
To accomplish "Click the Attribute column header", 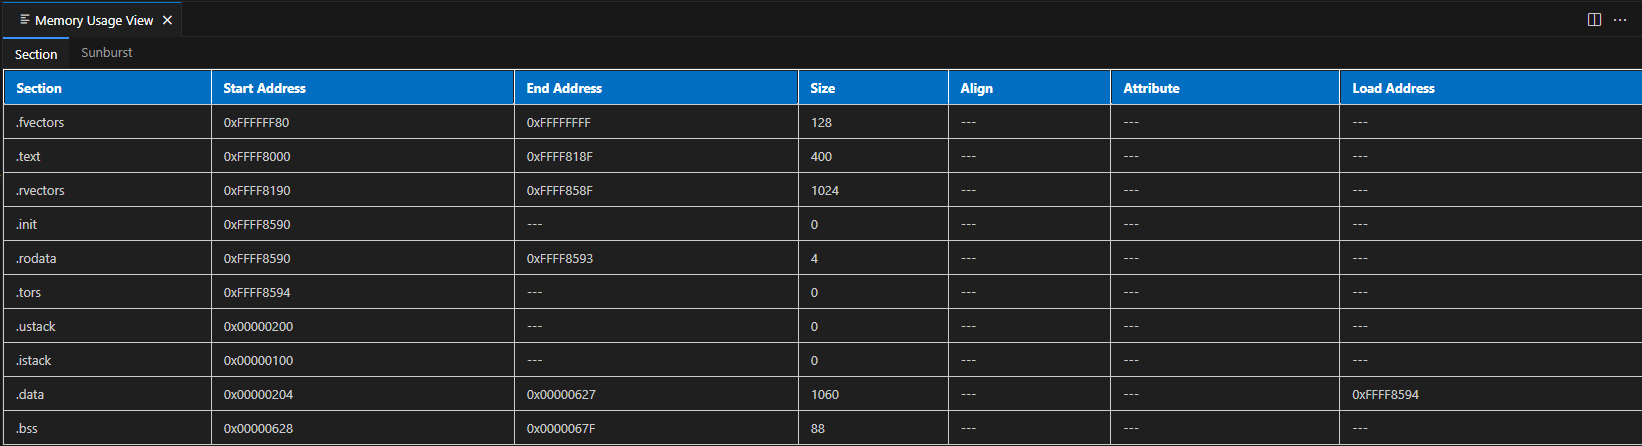I will click(1151, 88).
